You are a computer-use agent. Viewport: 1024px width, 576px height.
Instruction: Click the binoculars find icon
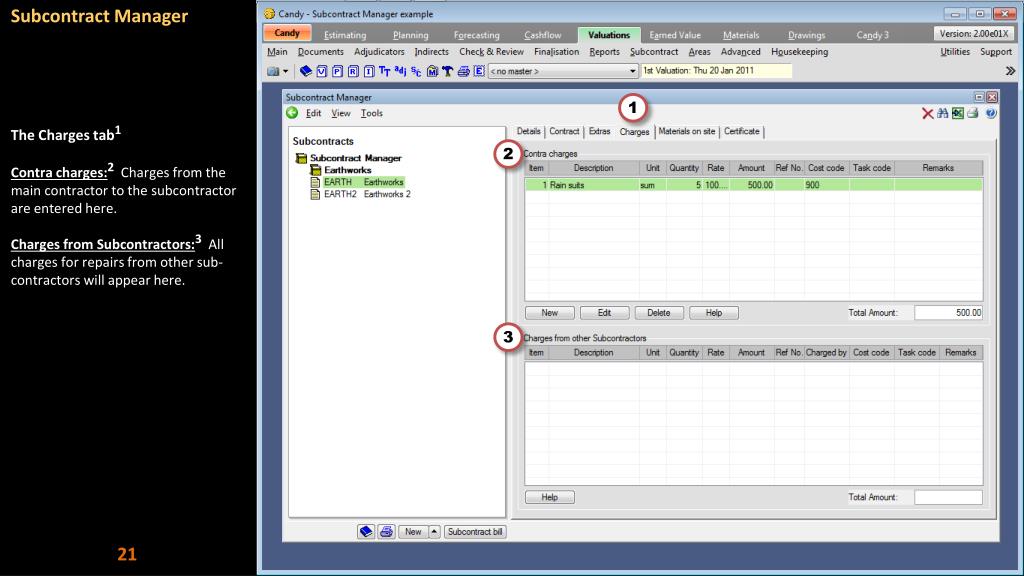pos(942,114)
